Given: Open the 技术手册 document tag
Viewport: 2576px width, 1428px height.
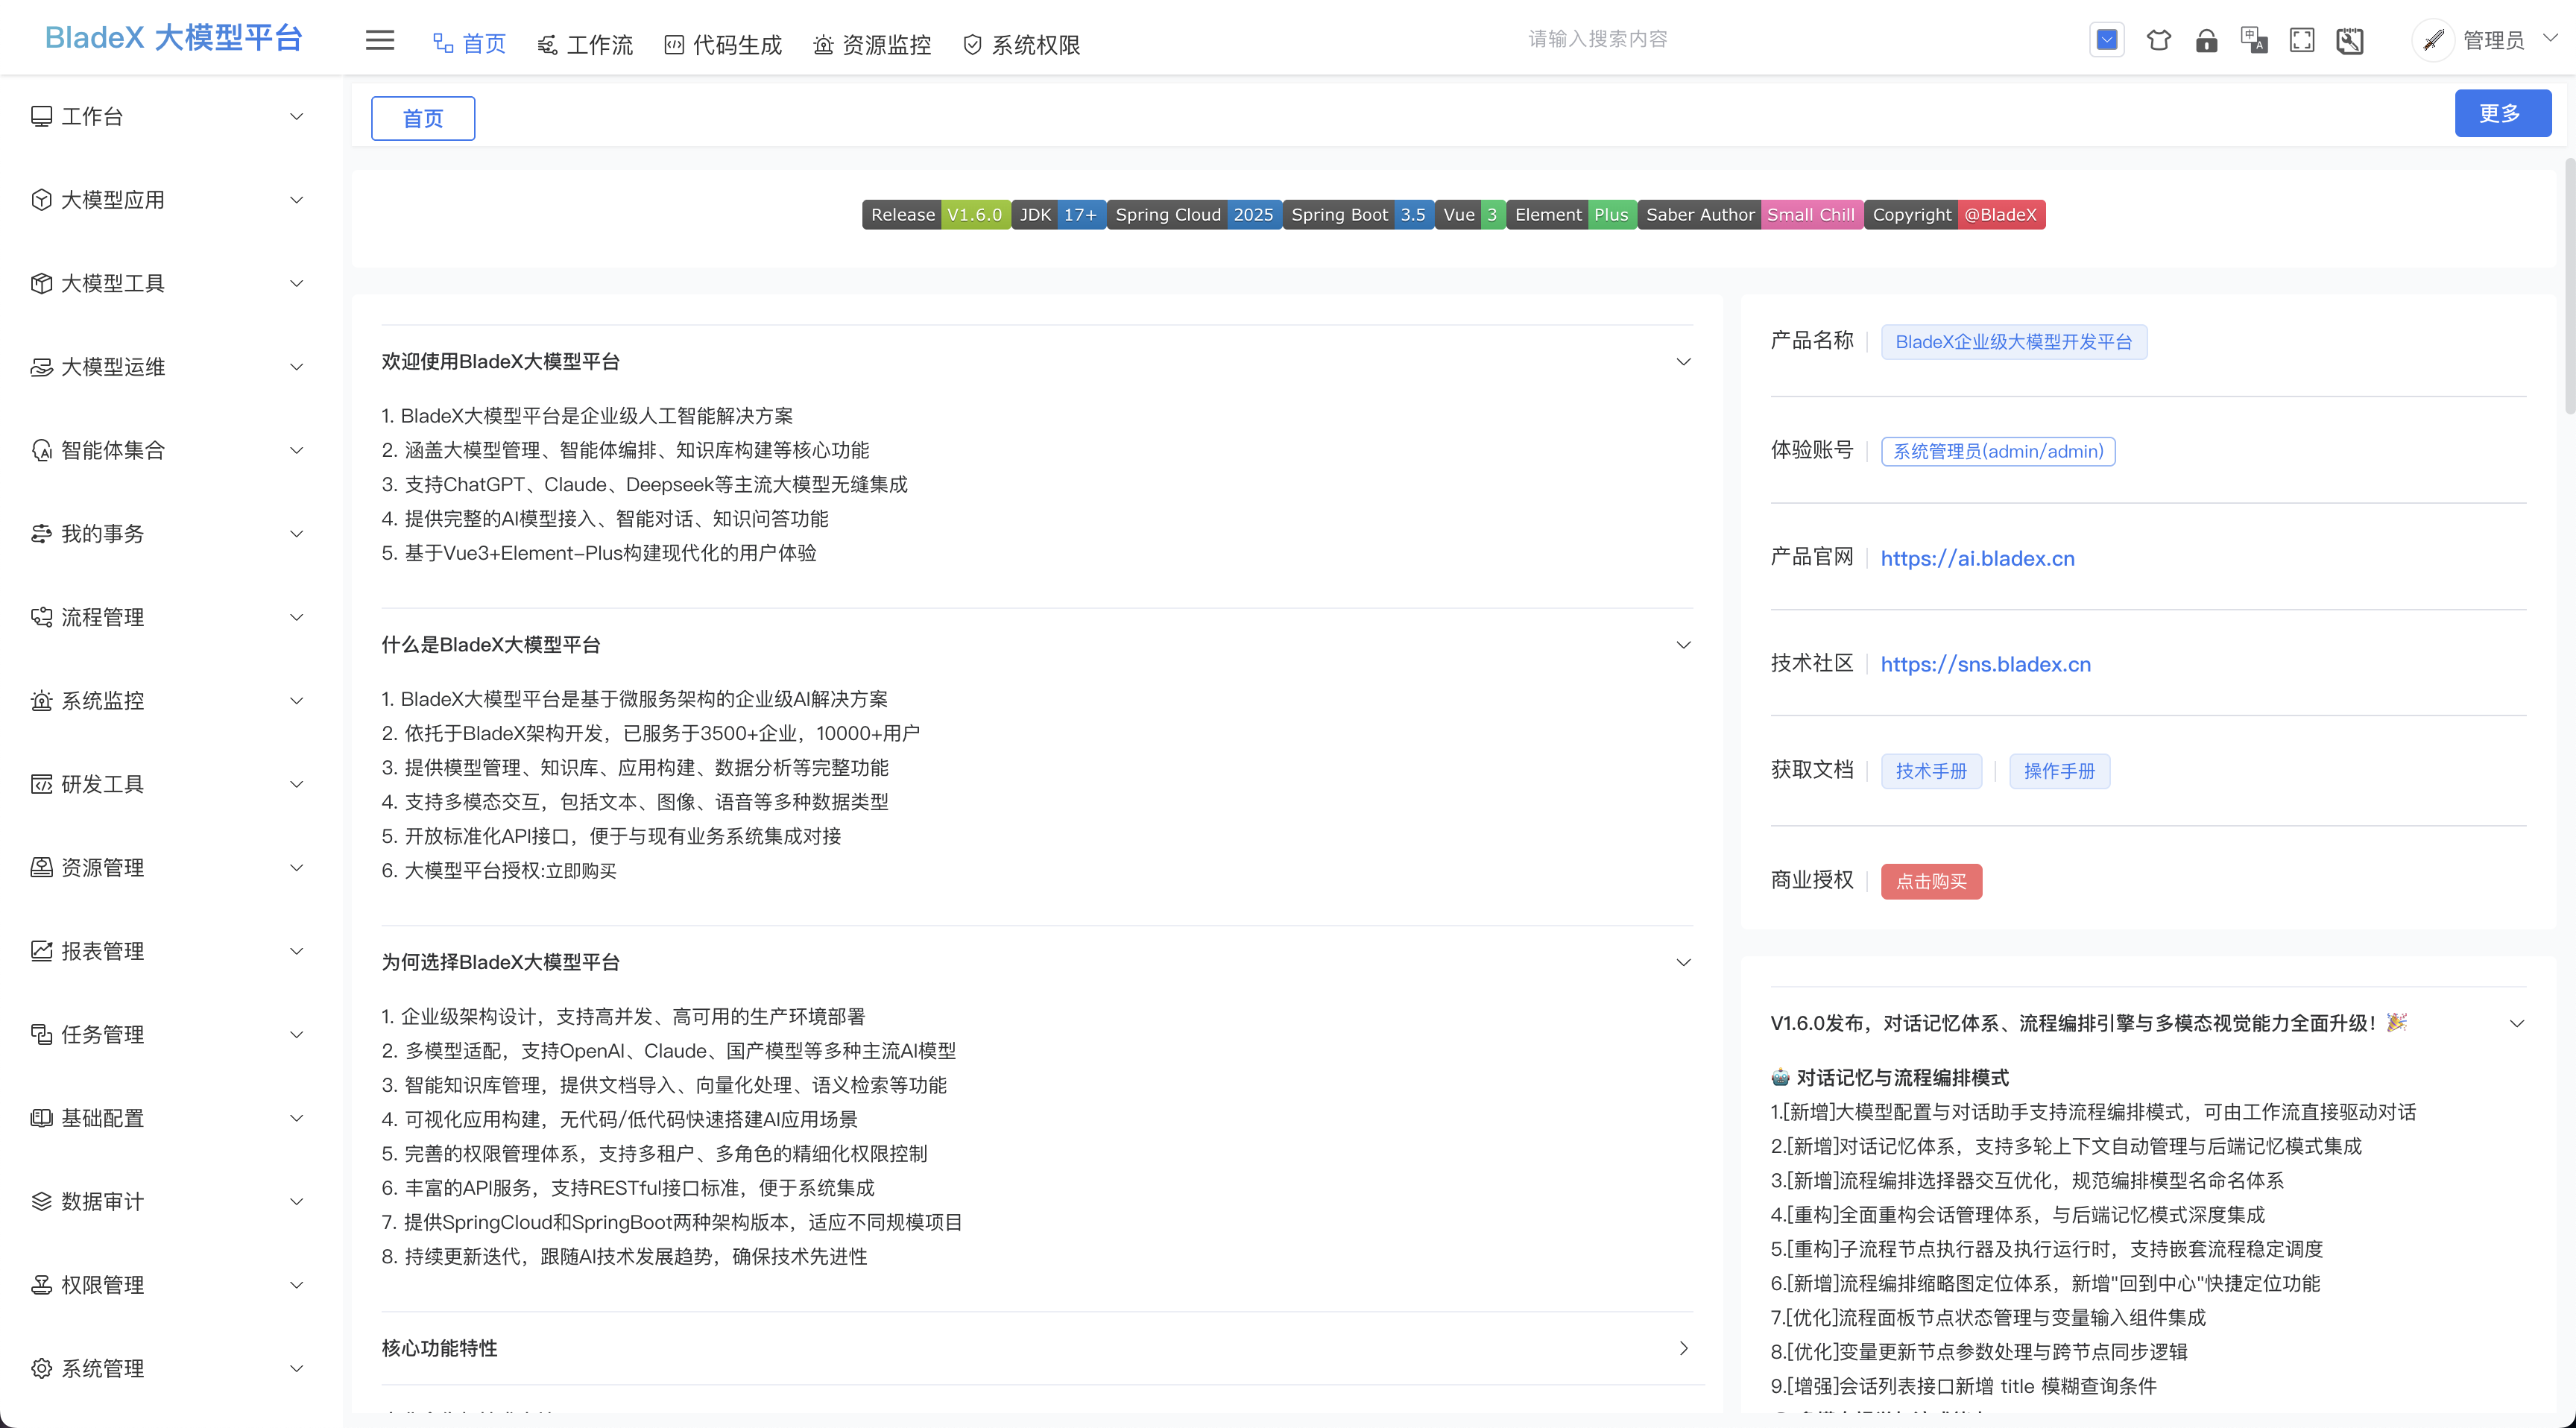Looking at the screenshot, I should point(1931,771).
